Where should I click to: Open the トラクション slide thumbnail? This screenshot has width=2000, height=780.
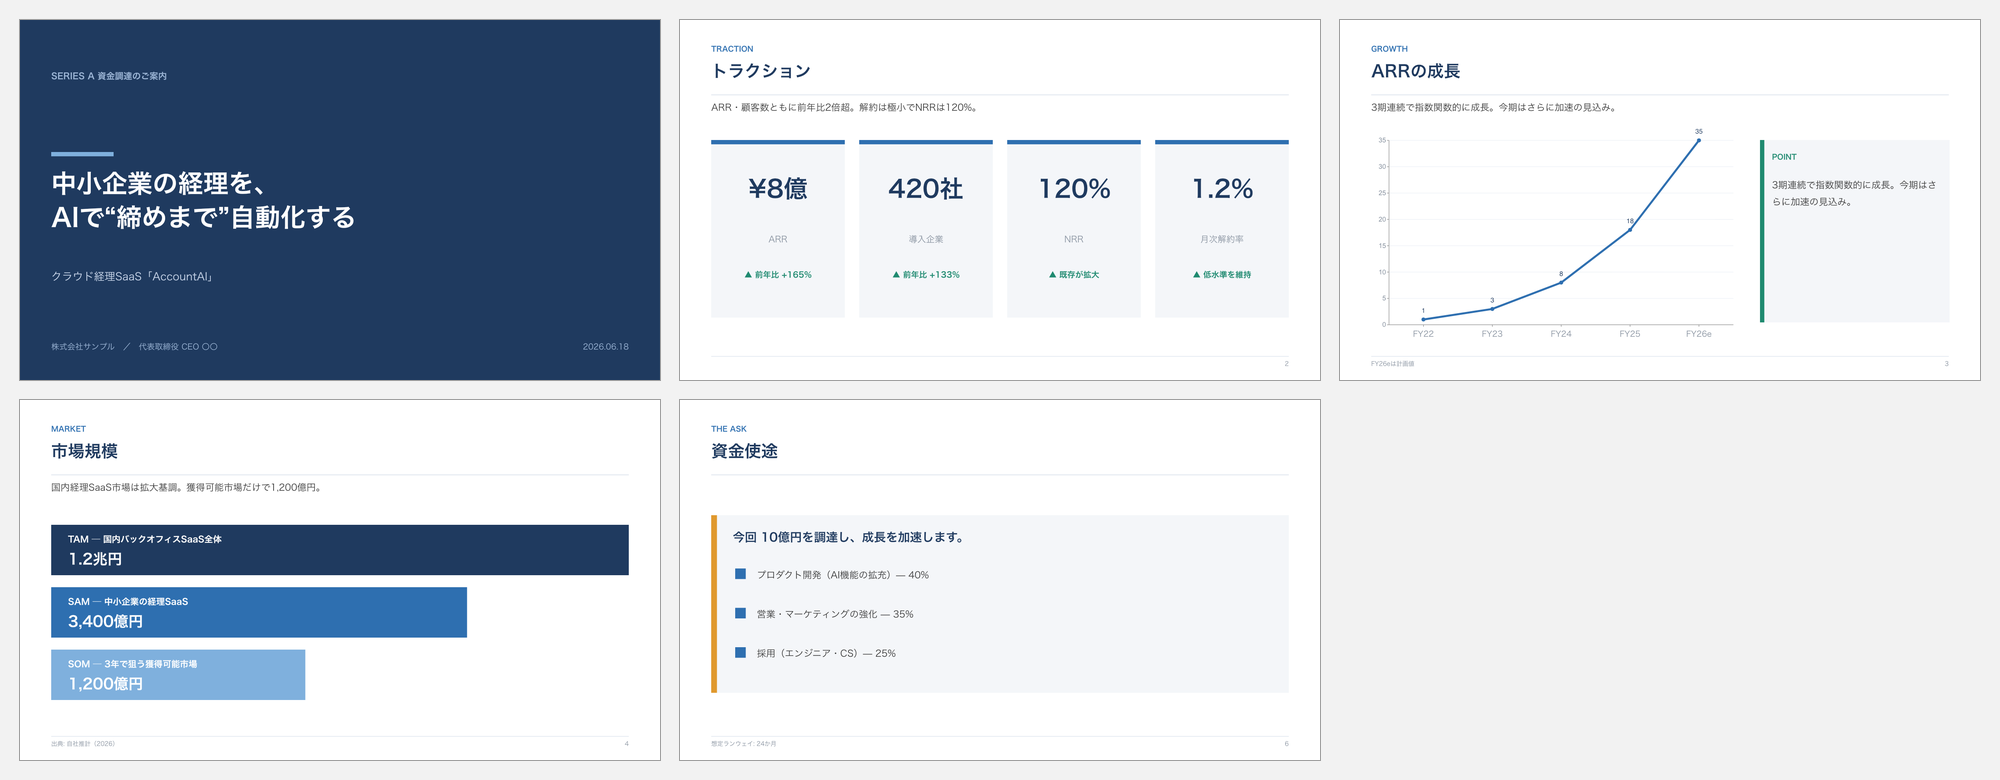tap(1000, 200)
